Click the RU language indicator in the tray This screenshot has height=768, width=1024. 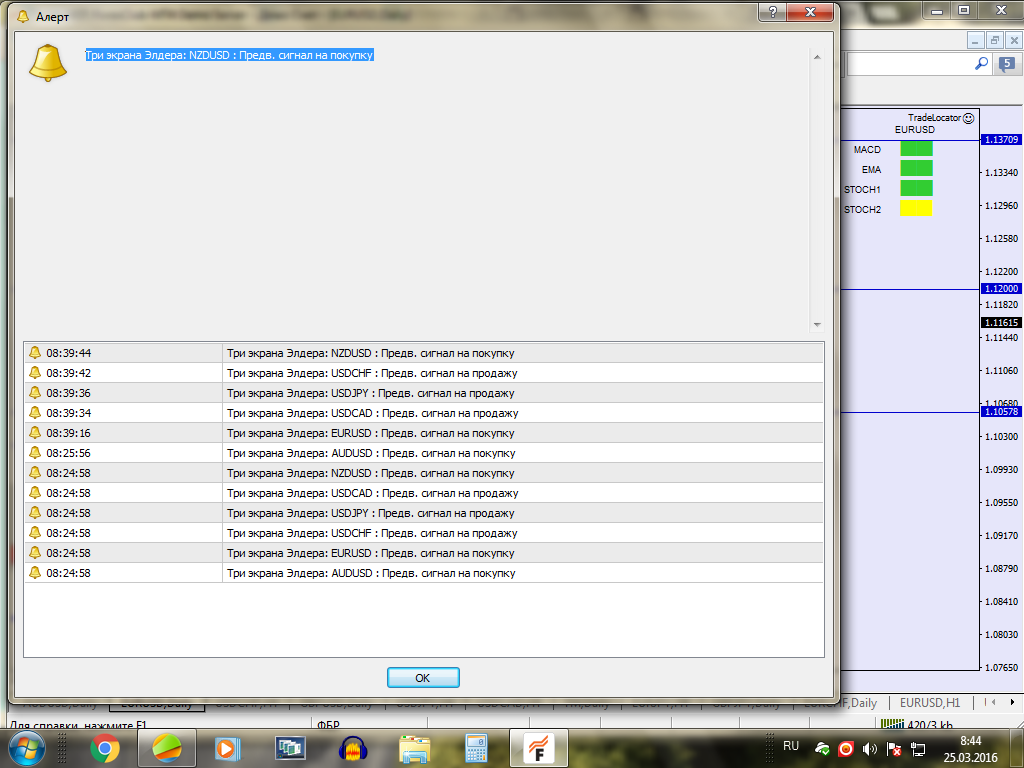click(791, 746)
